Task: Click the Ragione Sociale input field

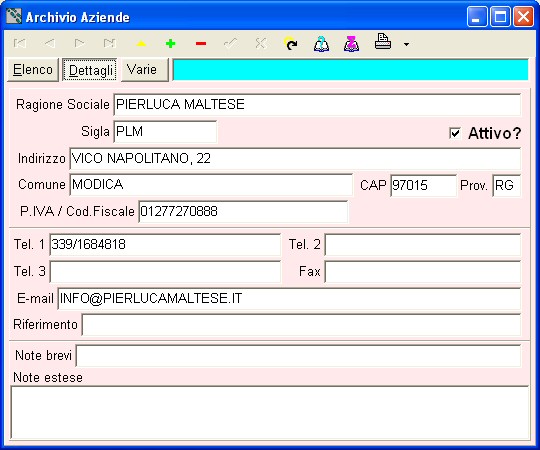Action: (317, 104)
